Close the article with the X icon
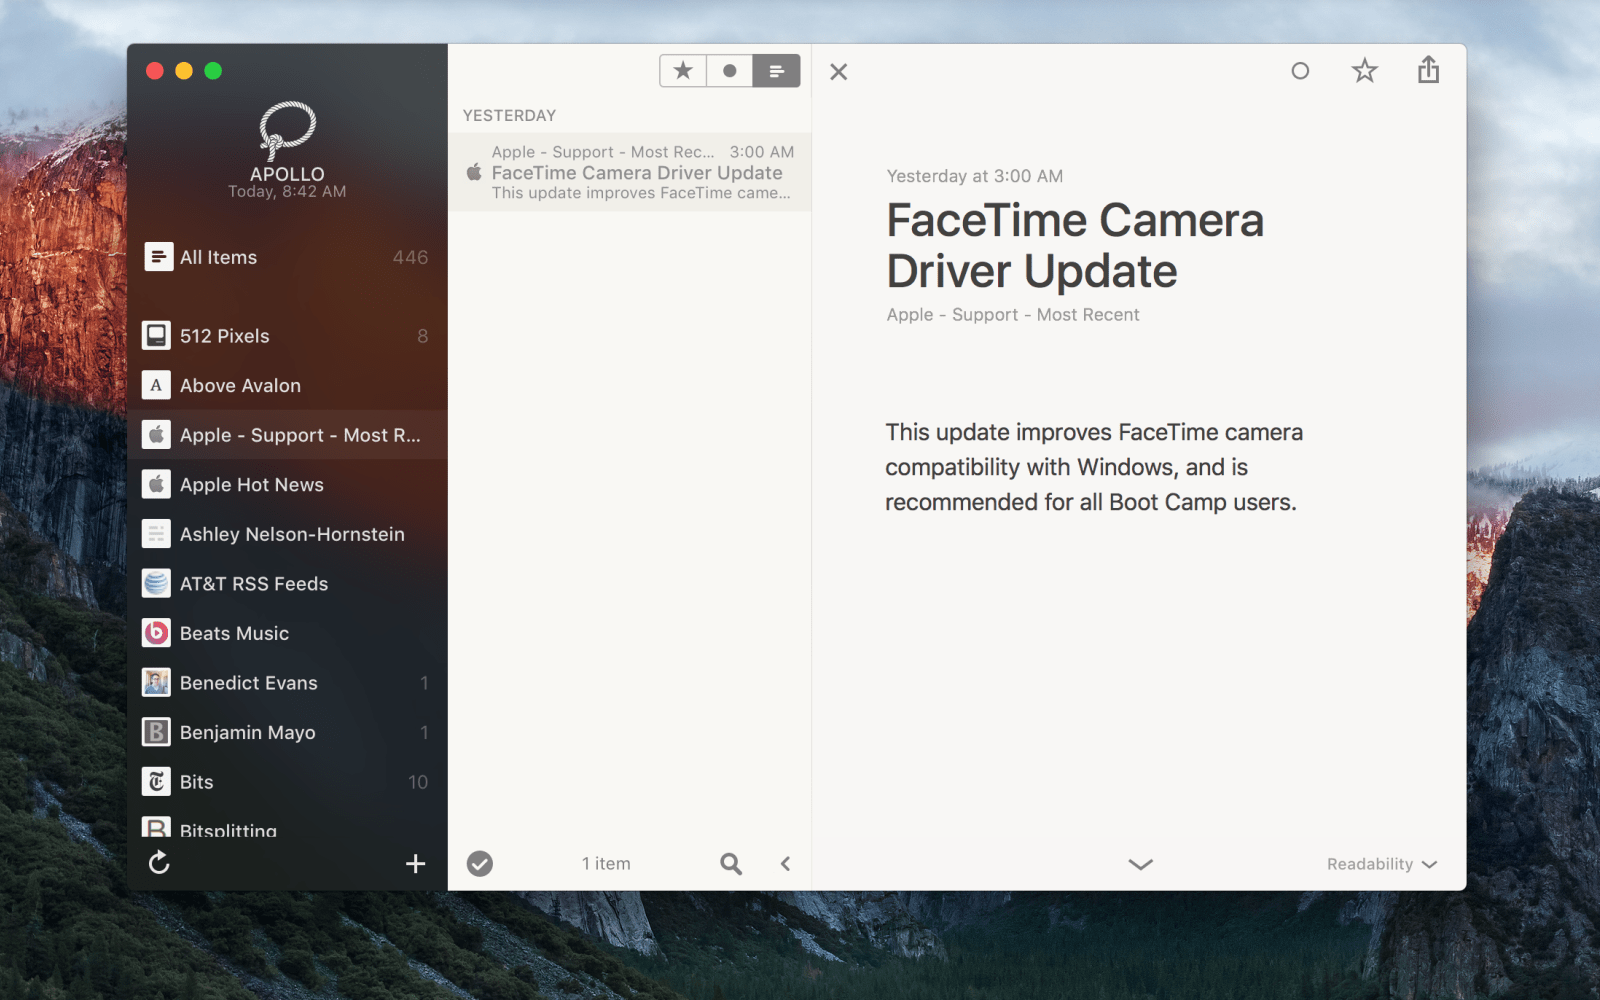This screenshot has height=1000, width=1600. [x=839, y=72]
